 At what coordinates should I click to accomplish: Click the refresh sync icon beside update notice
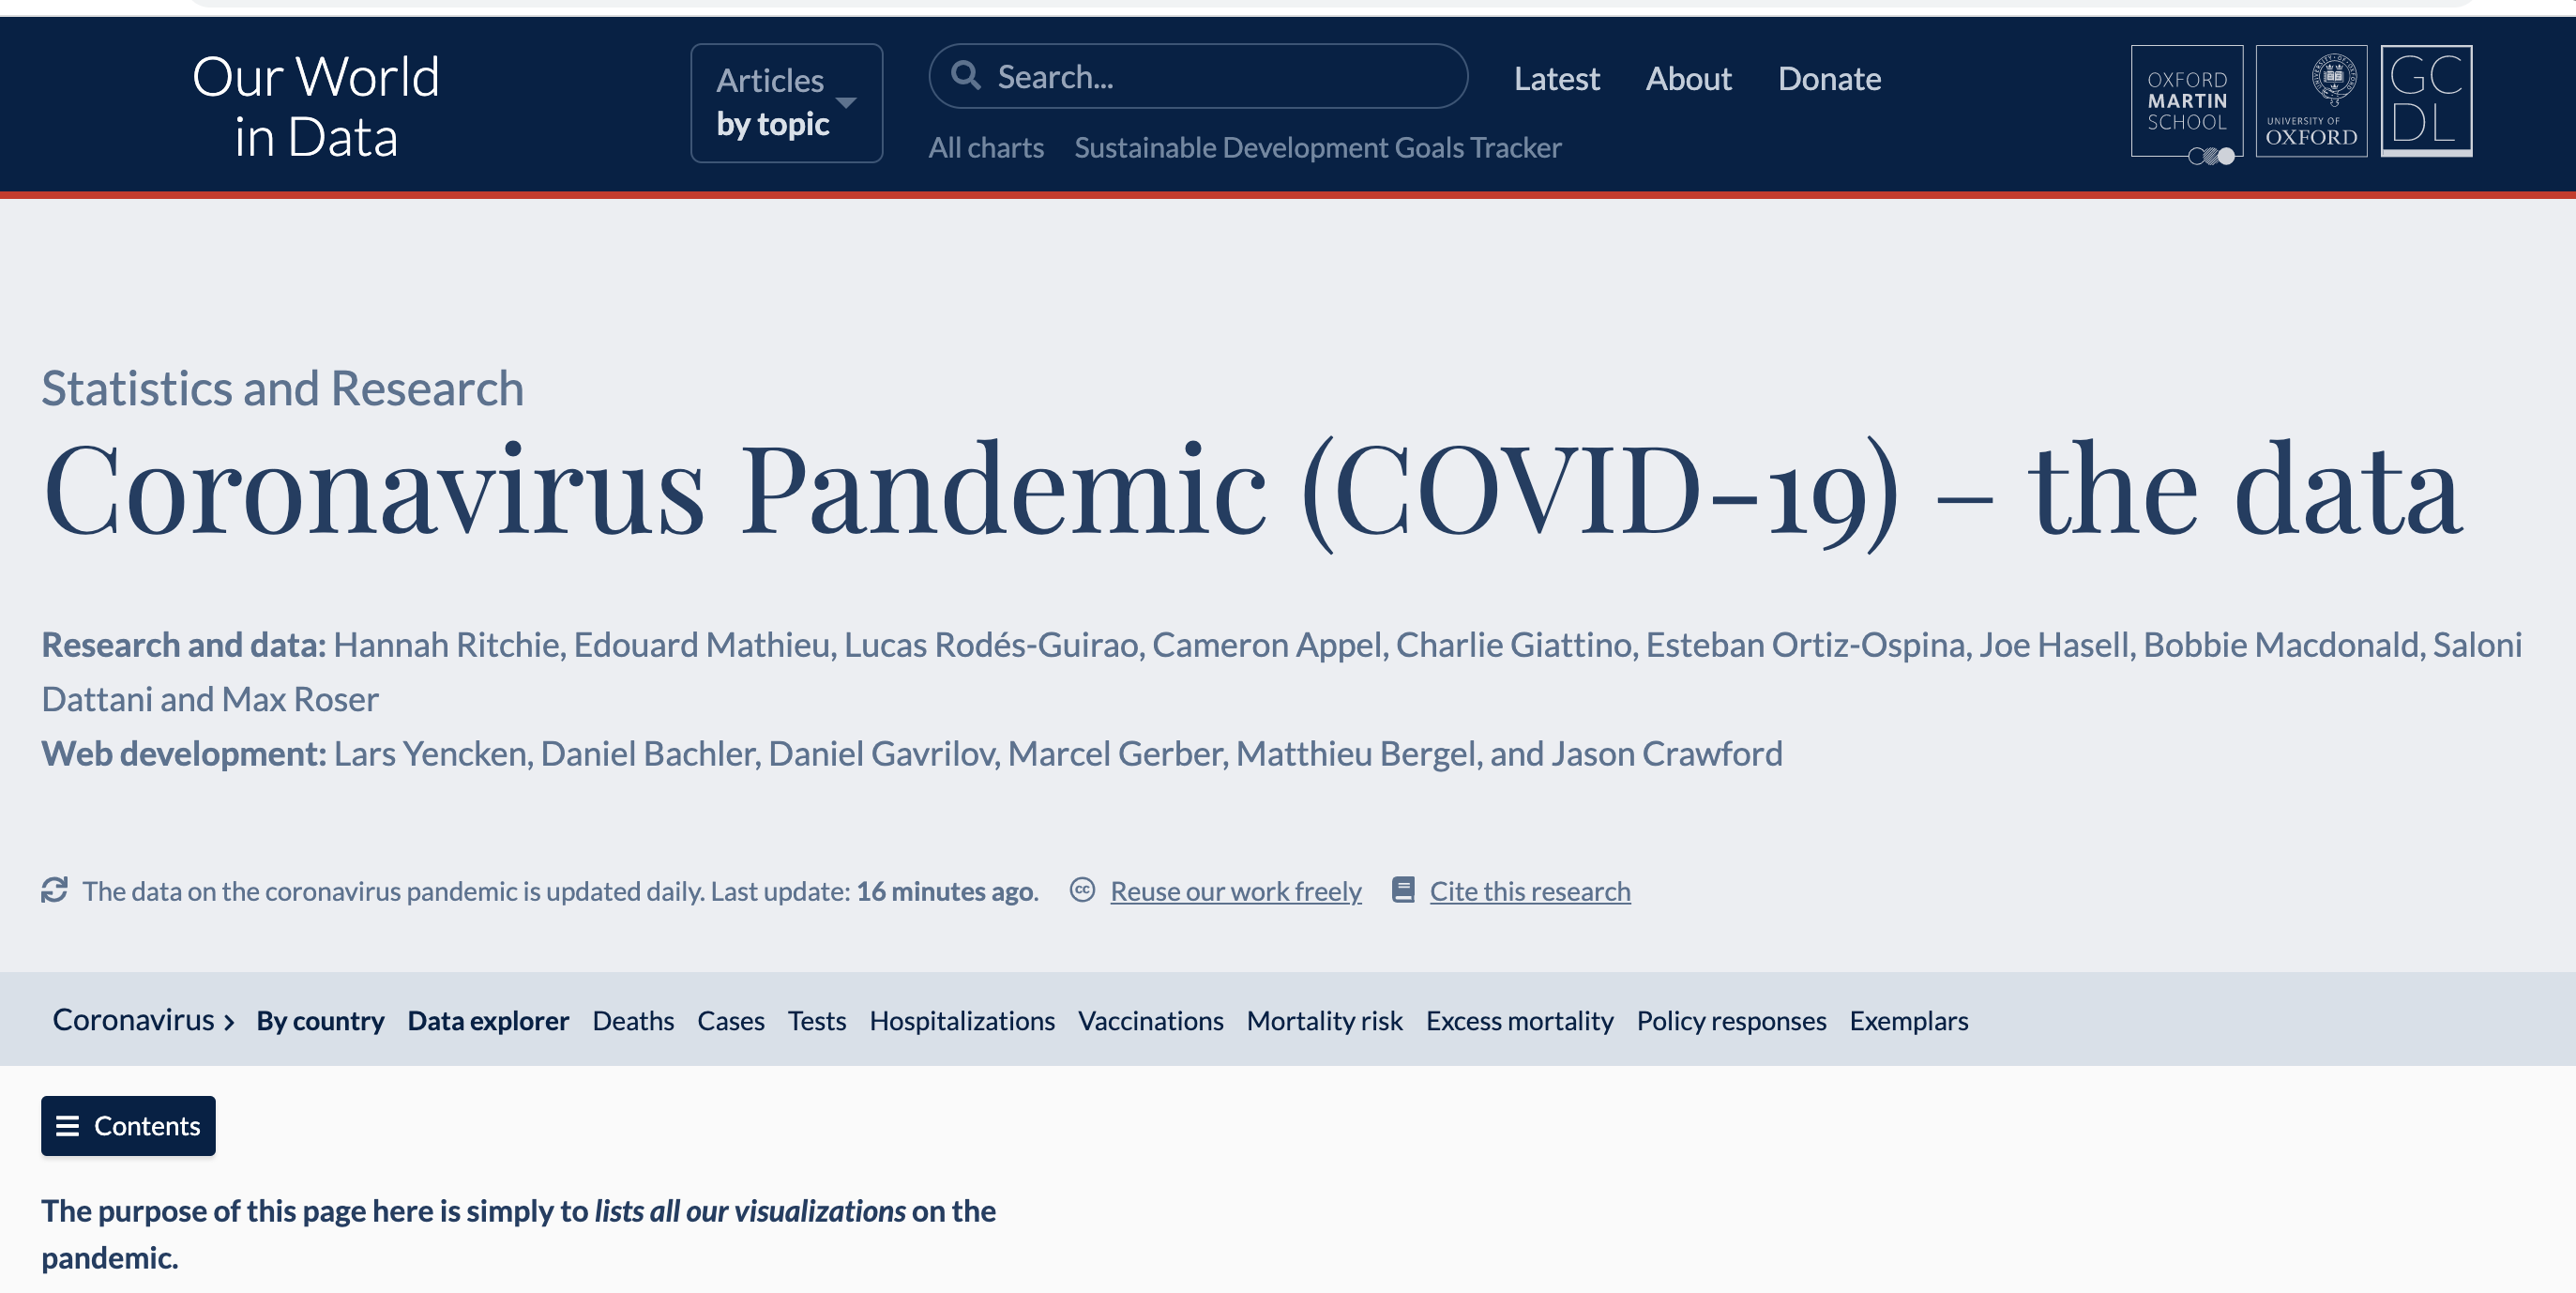(54, 890)
